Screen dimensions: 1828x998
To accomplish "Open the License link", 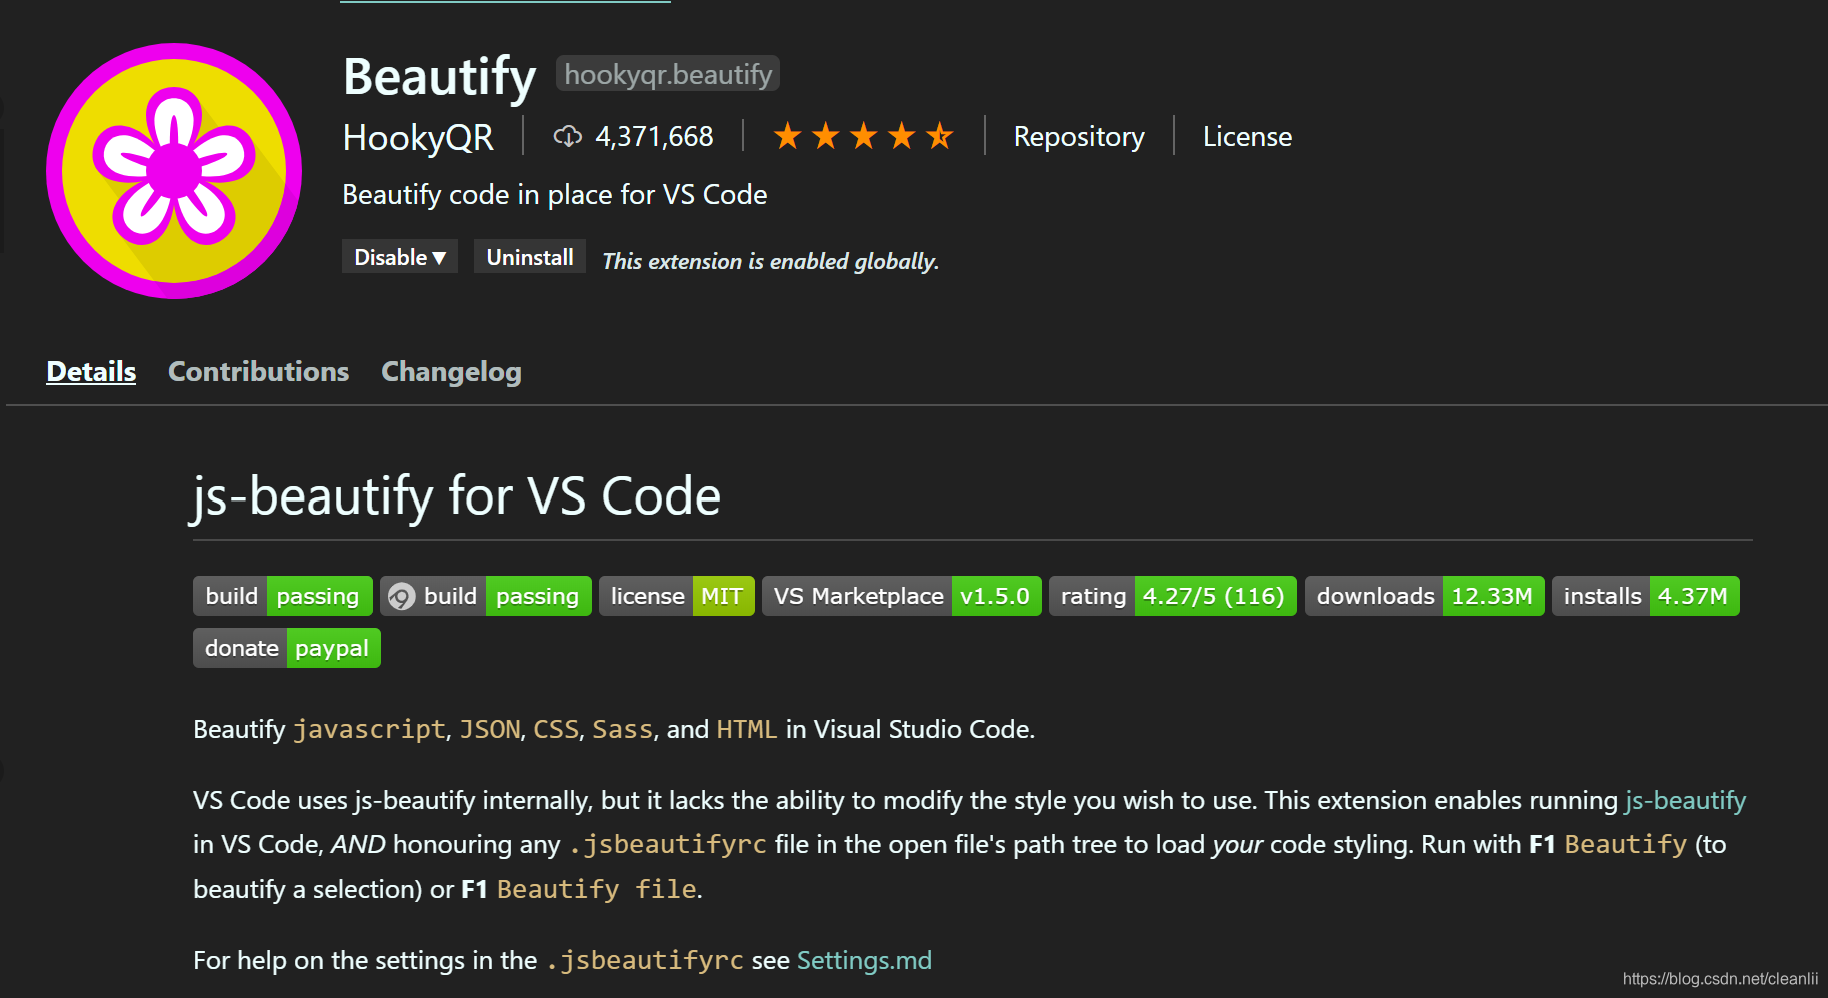I will pyautogui.click(x=1247, y=136).
